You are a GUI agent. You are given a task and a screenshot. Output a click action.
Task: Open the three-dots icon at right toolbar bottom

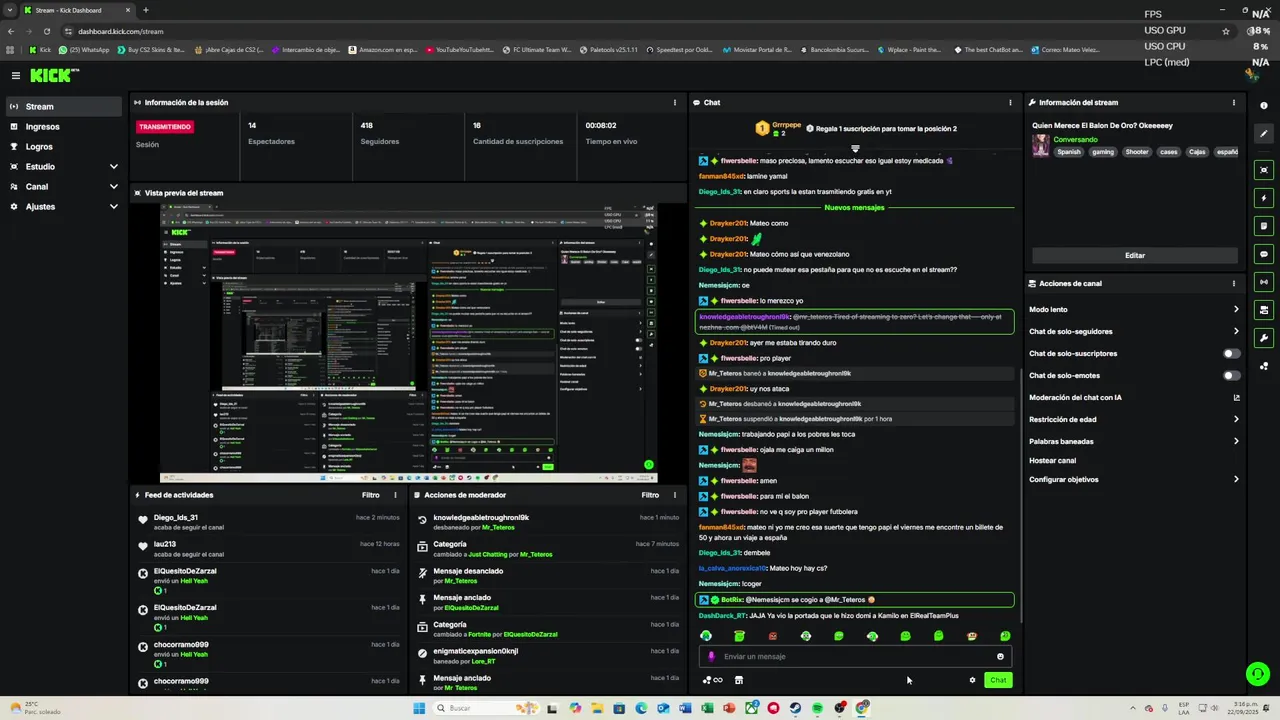(x=1264, y=366)
